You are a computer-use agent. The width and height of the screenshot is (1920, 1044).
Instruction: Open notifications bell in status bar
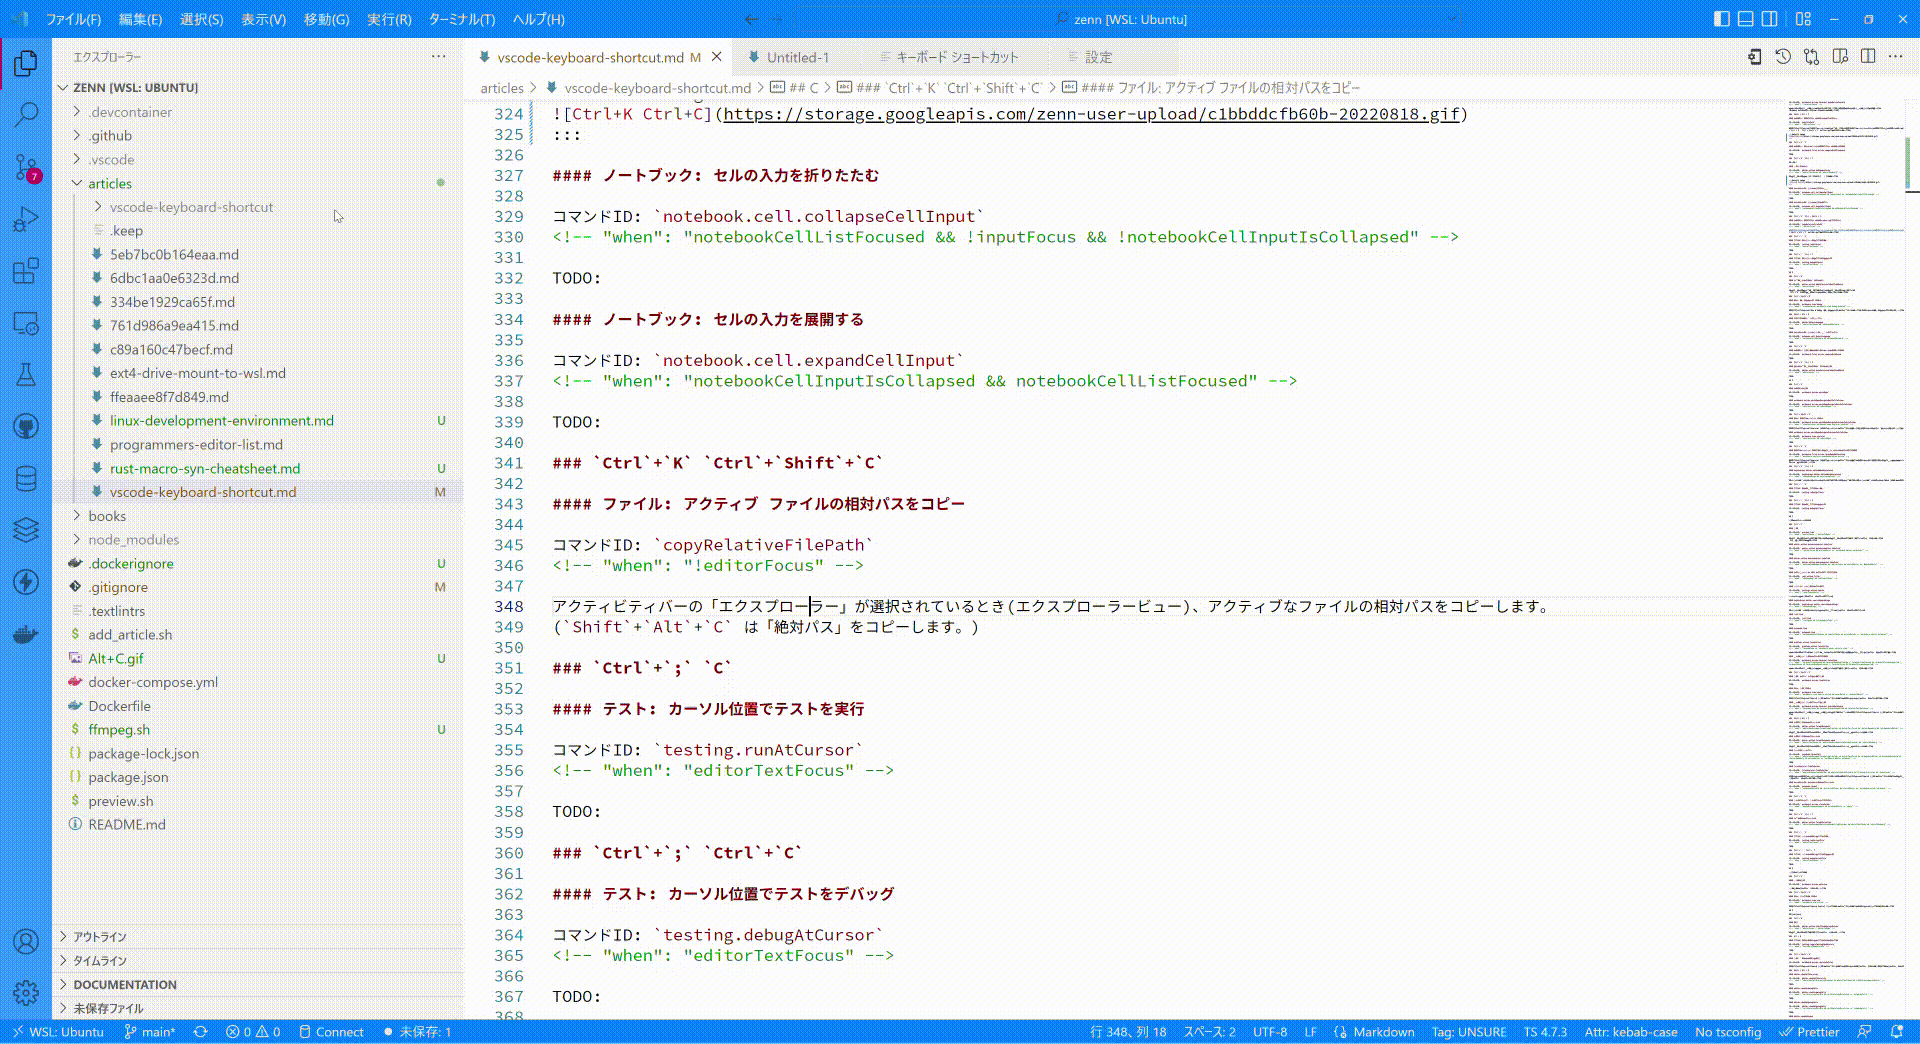pyautogui.click(x=1897, y=1032)
